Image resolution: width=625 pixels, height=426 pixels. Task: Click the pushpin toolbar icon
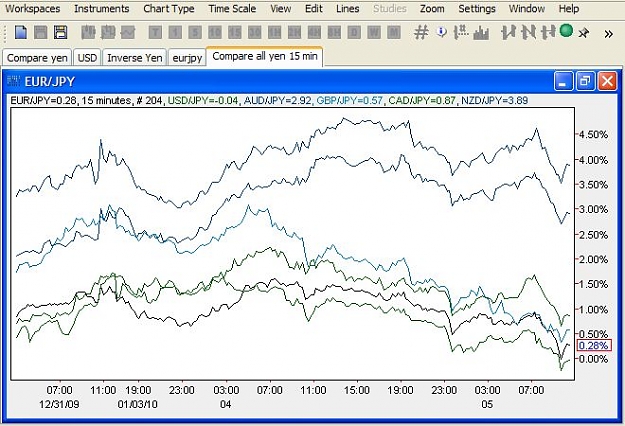coord(584,33)
